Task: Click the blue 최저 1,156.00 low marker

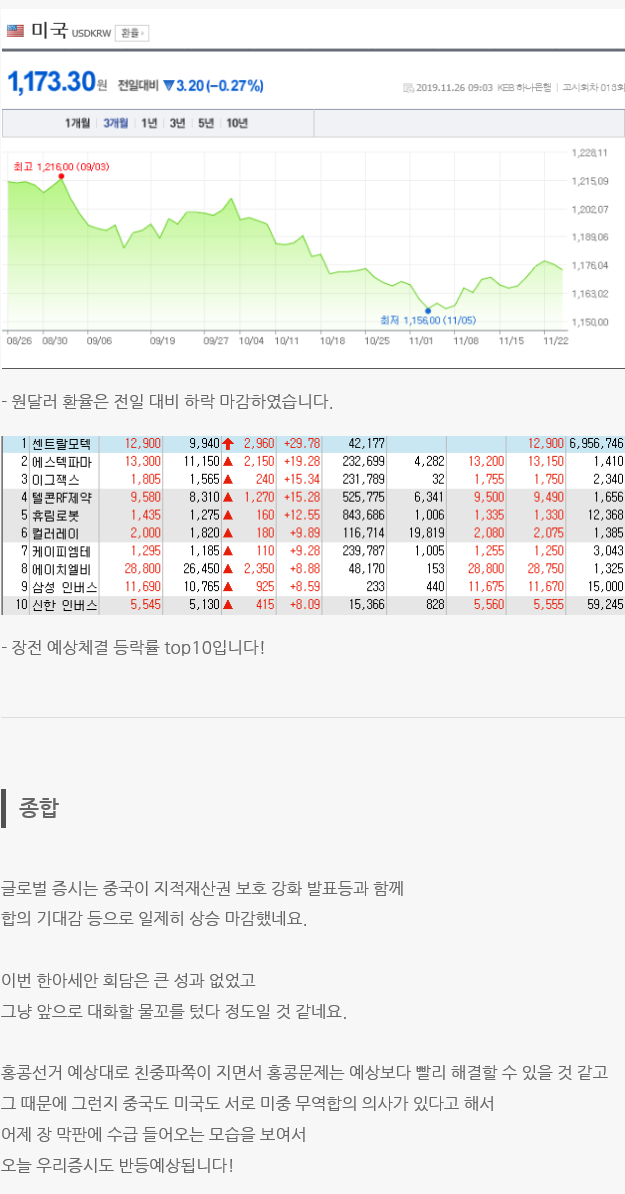Action: (428, 310)
